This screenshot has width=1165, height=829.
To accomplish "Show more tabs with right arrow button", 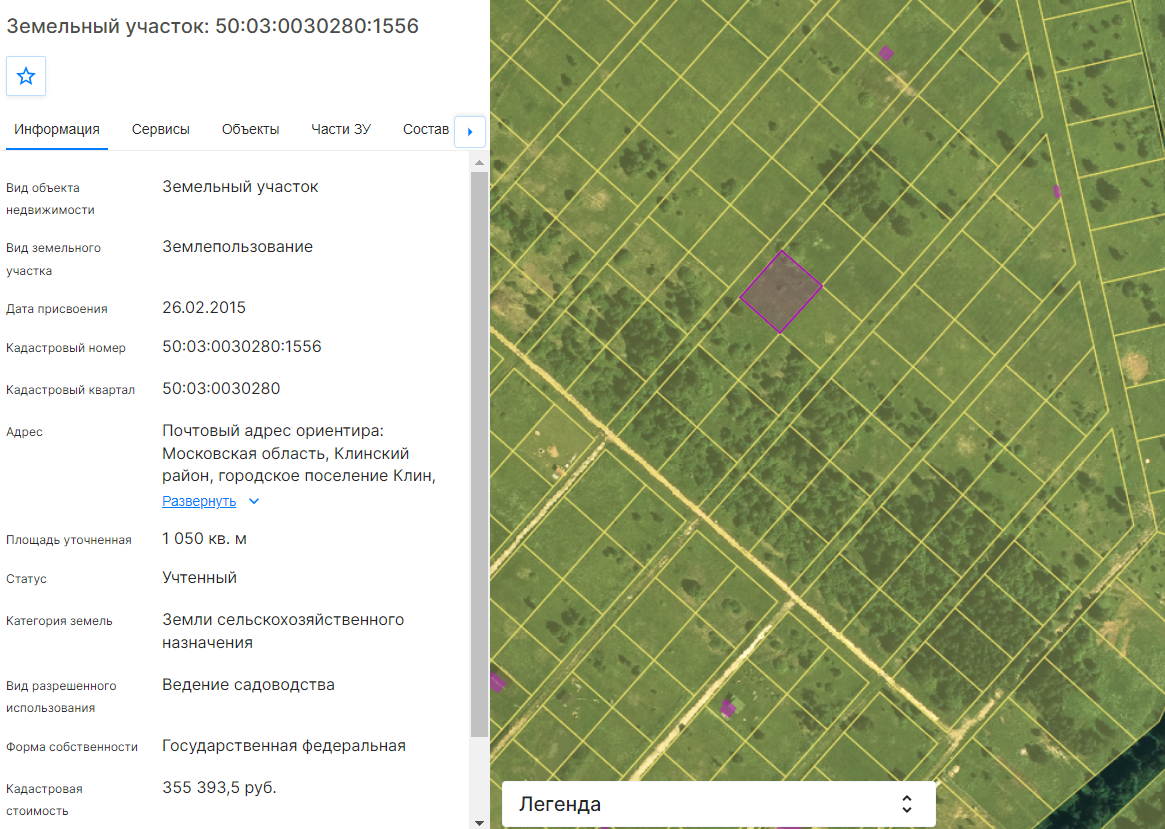I will 470,131.
